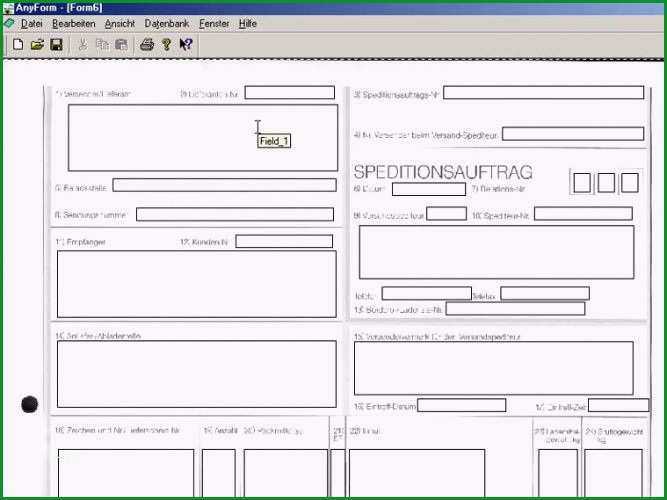
Task: Open the Hilfe menu
Action: (248, 24)
